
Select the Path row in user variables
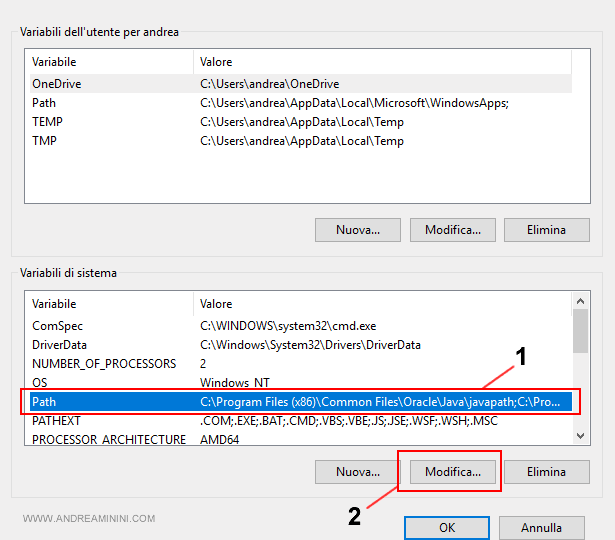(x=44, y=103)
